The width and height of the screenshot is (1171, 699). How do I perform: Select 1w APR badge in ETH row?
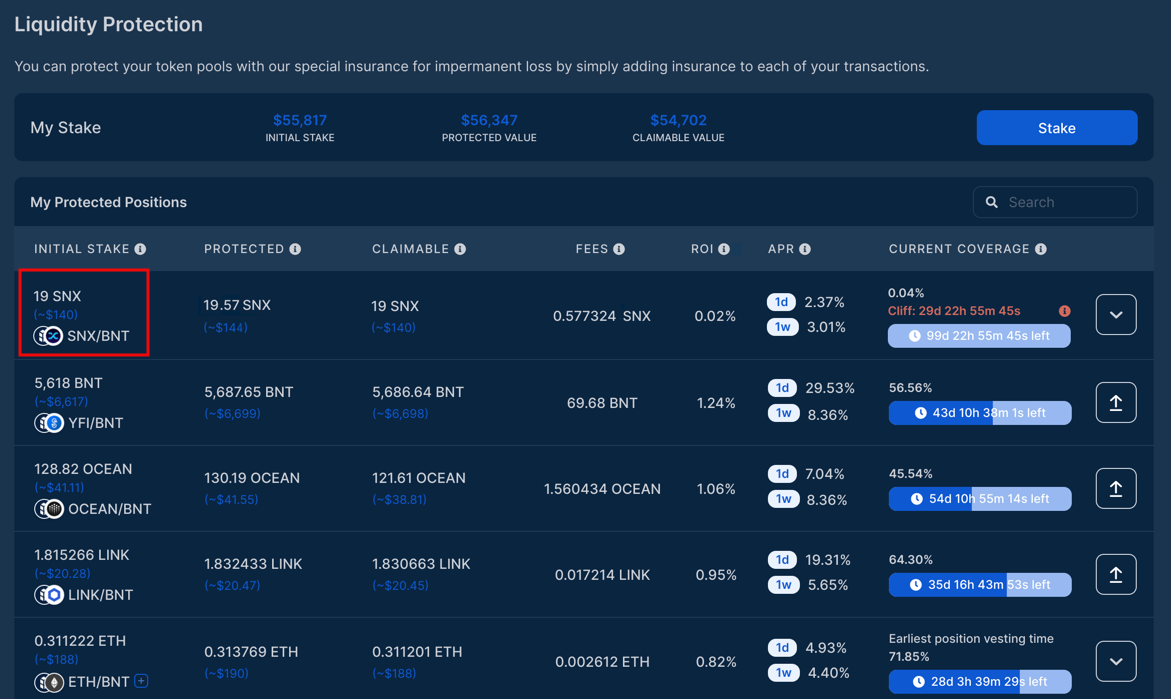pos(783,673)
